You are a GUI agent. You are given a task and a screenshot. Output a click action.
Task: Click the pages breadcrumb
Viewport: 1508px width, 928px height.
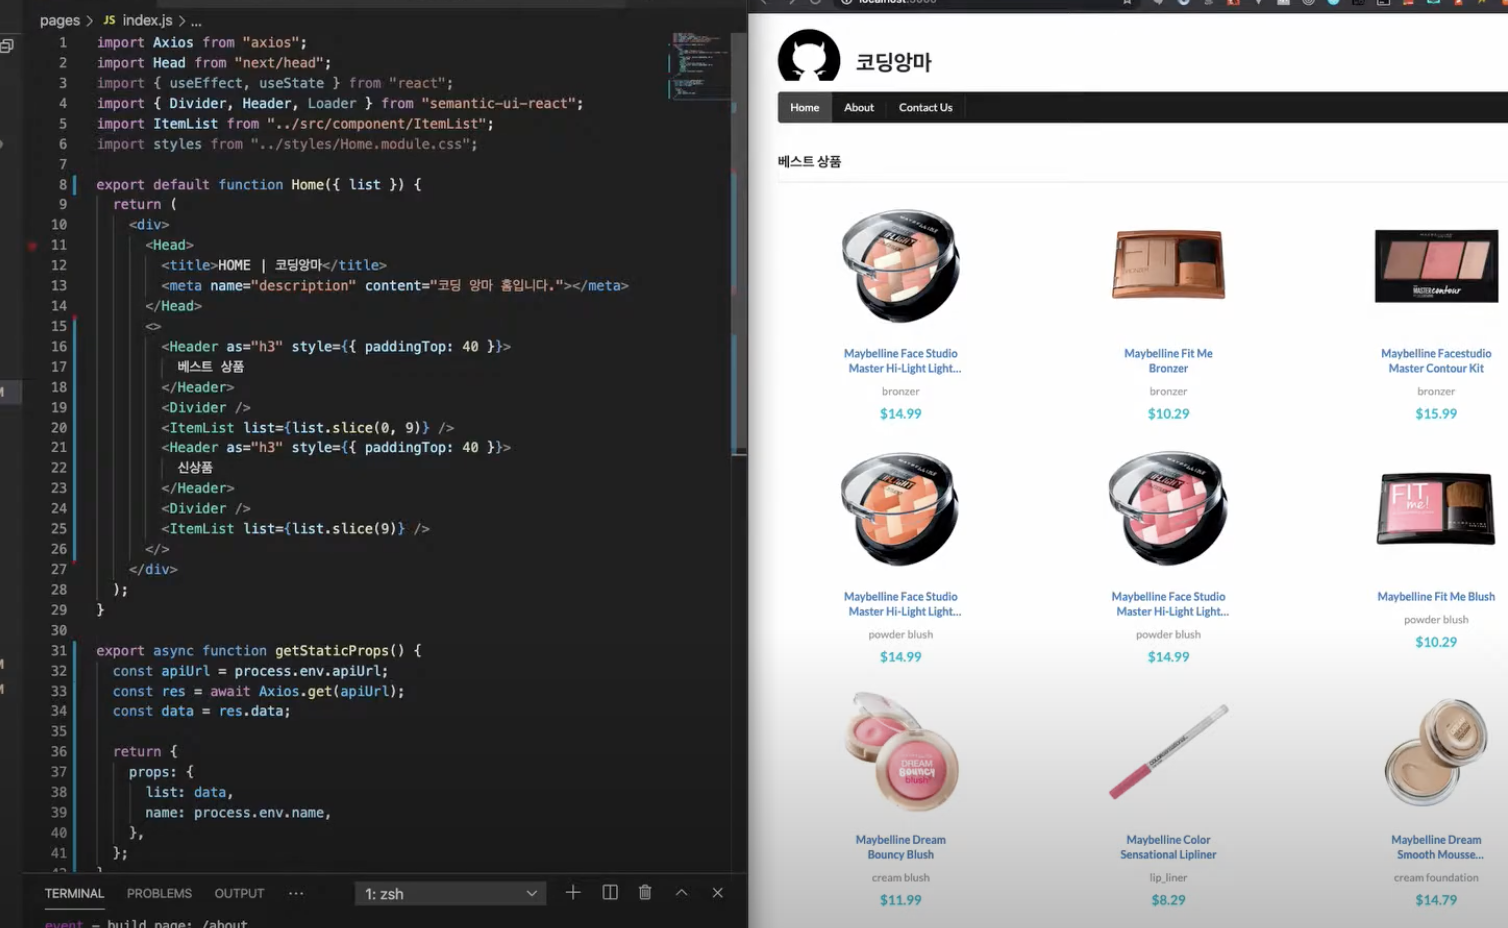pos(59,20)
